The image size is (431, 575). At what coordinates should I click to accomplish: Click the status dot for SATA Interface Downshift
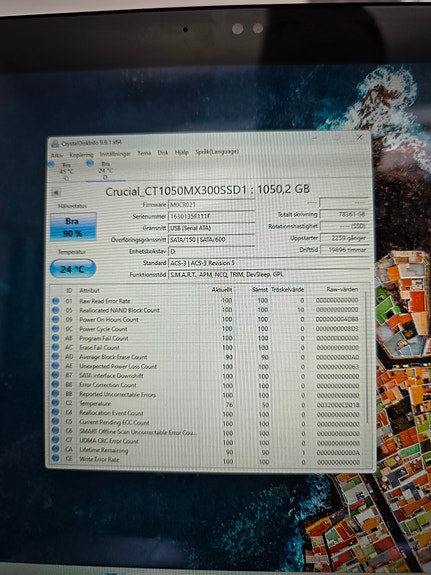pyautogui.click(x=55, y=375)
